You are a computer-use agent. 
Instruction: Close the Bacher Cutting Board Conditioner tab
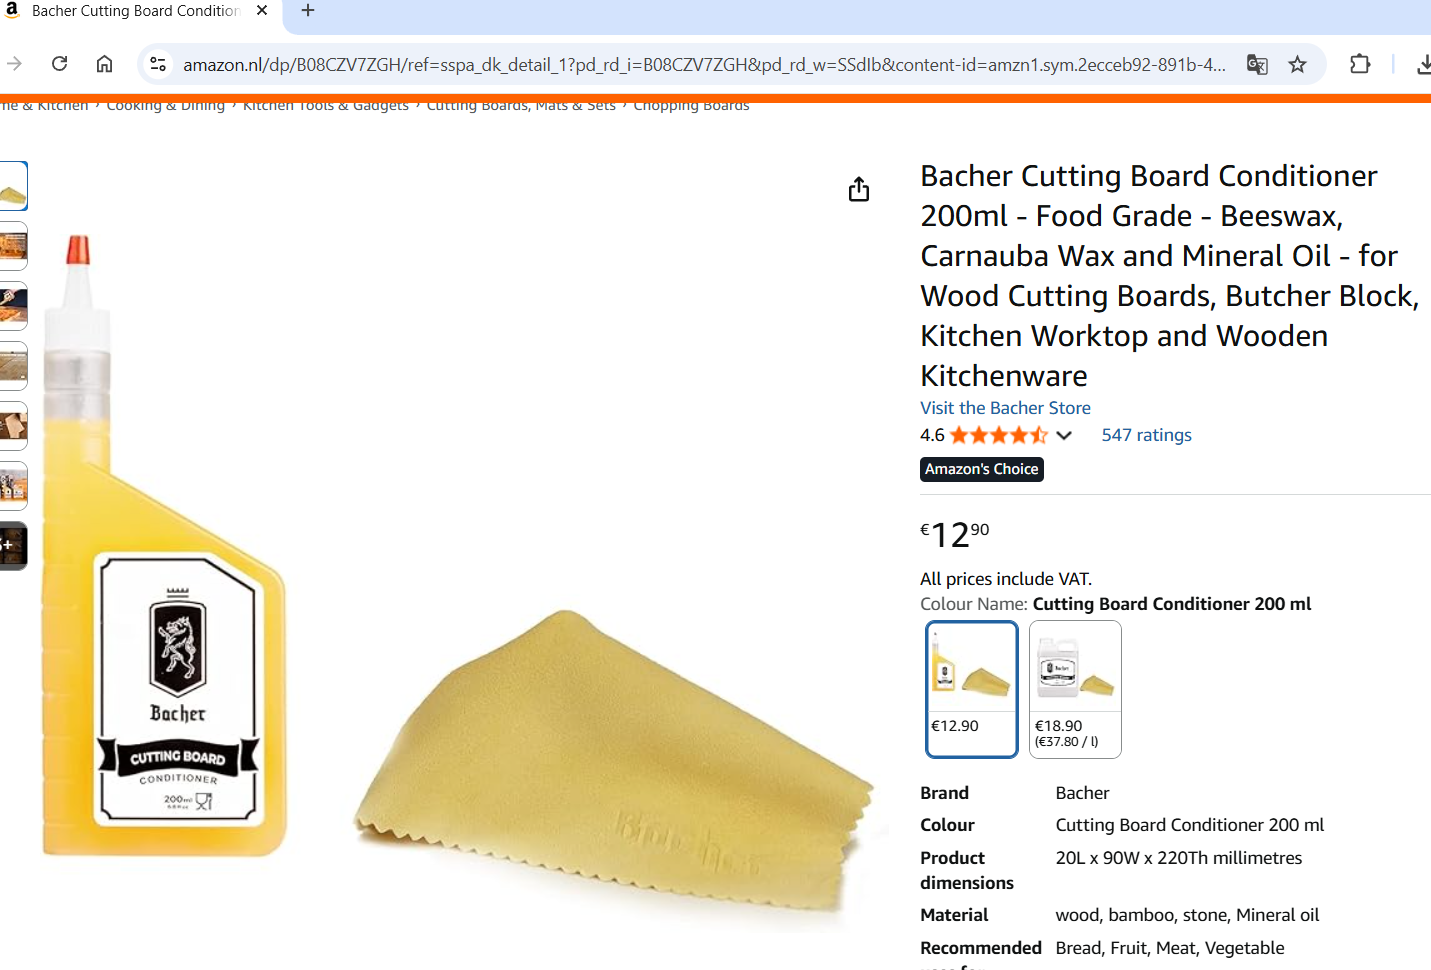point(262,11)
